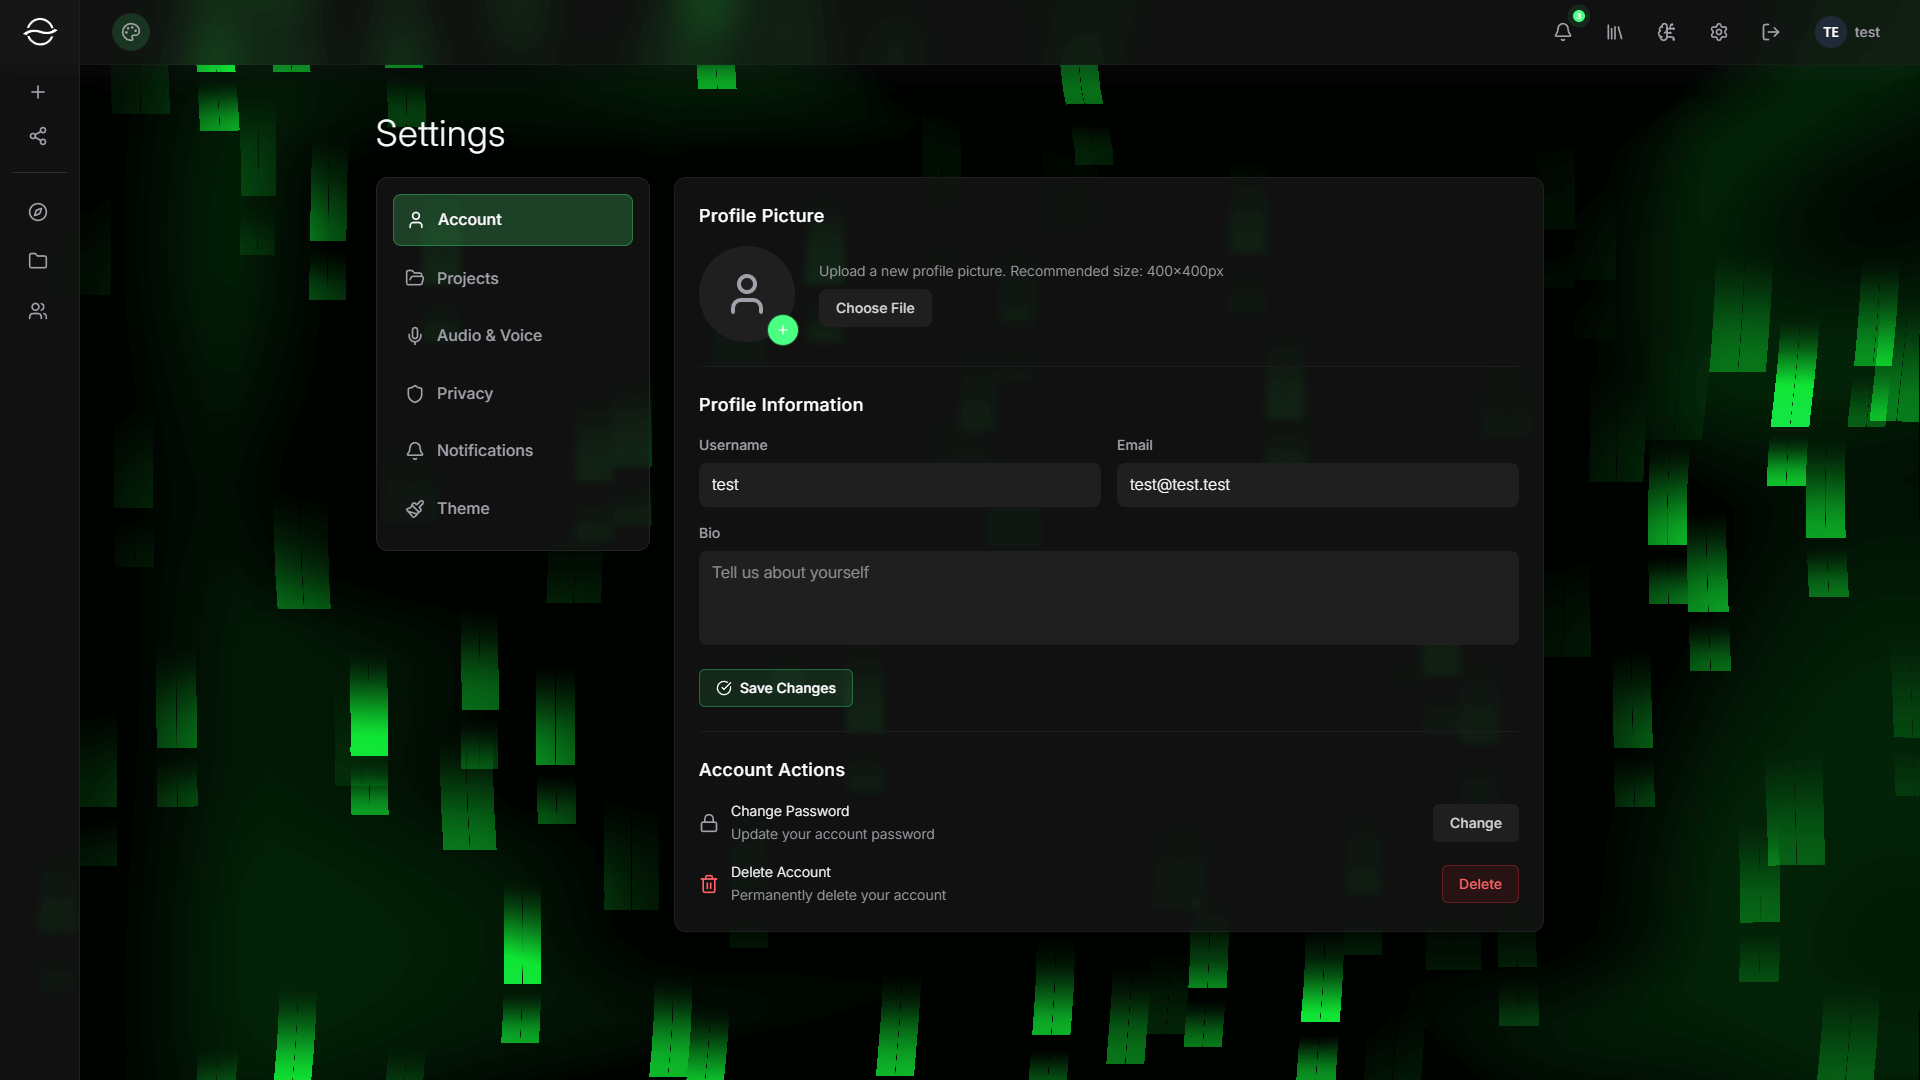Click the app logo in top-left corner
This screenshot has height=1080, width=1920.
tap(39, 32)
